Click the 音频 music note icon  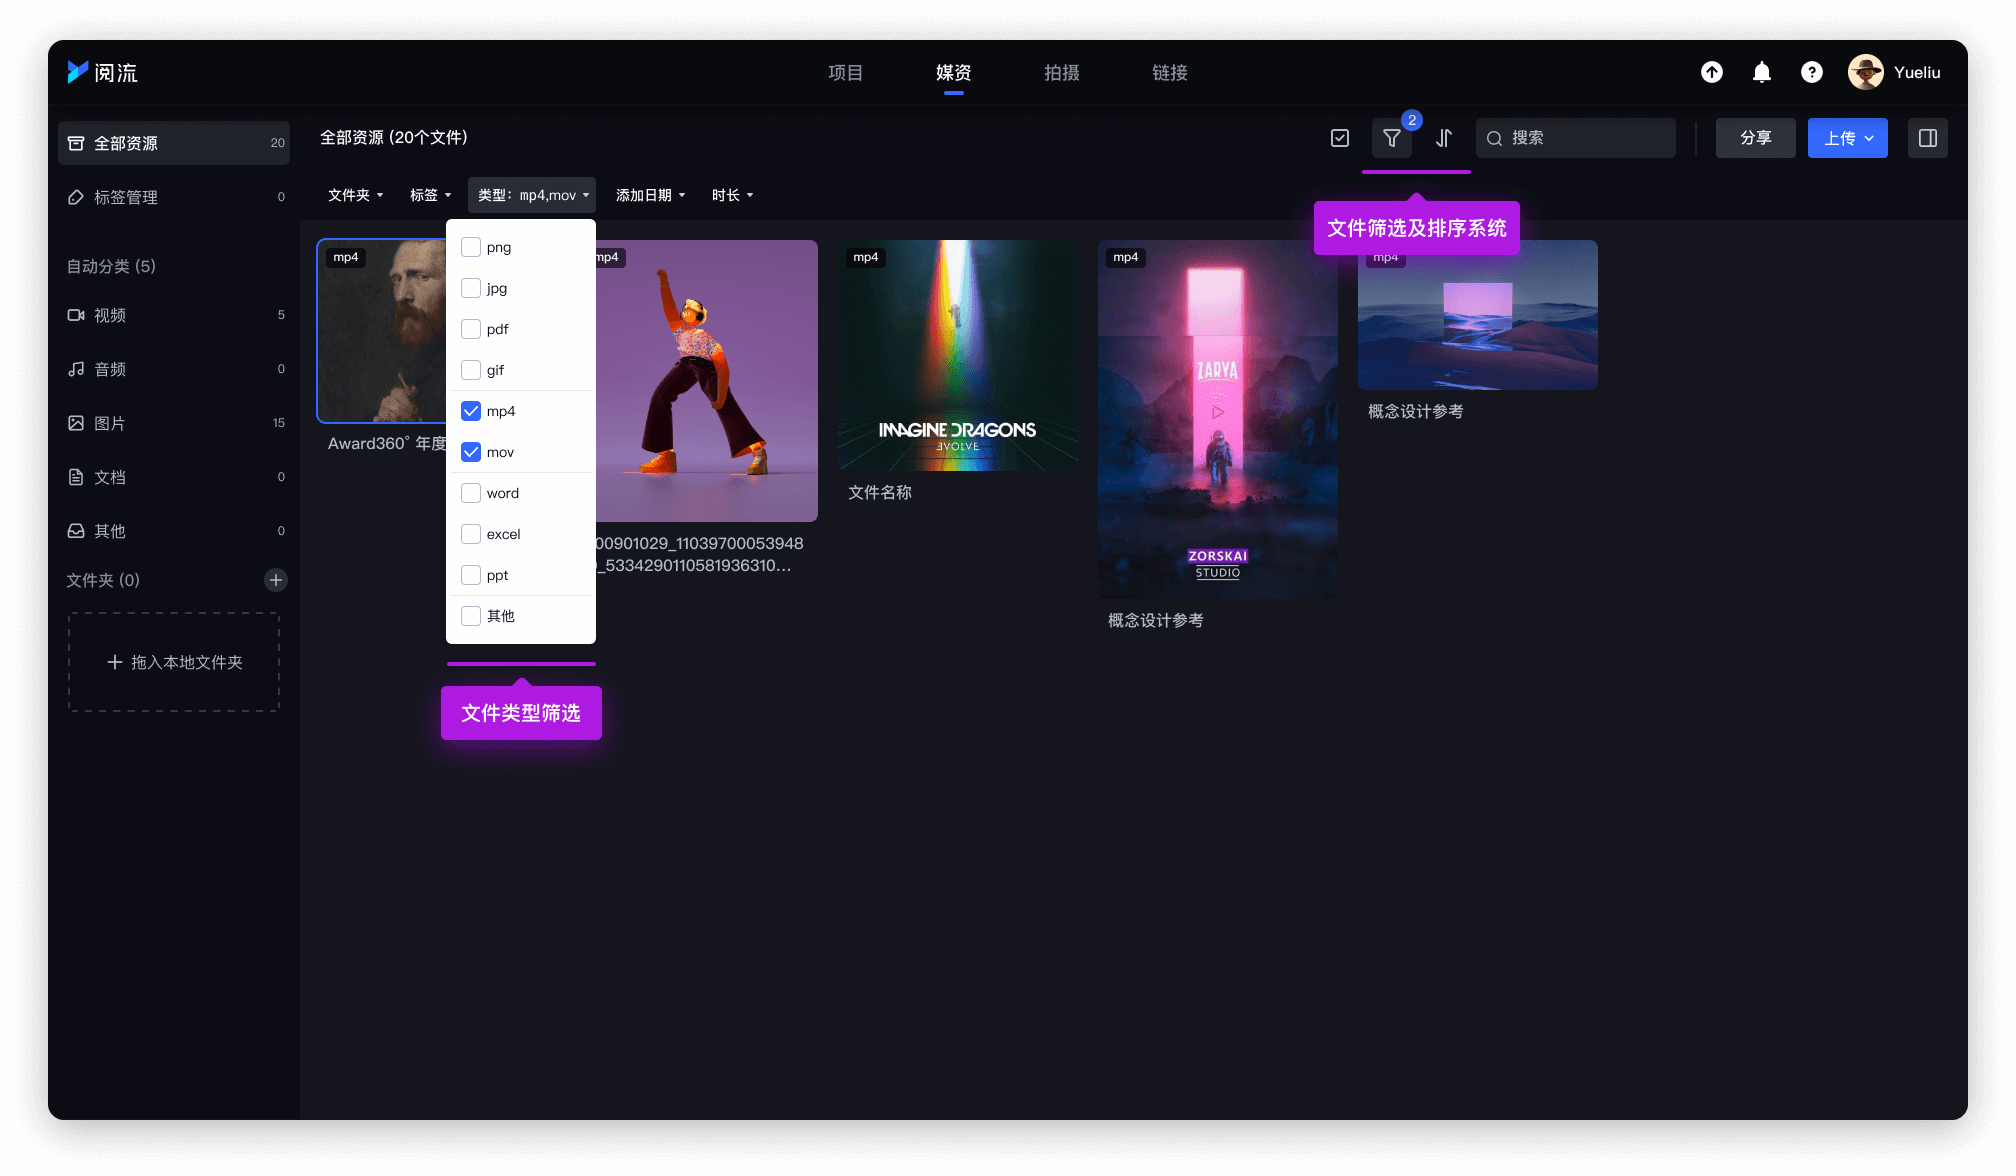[x=76, y=369]
